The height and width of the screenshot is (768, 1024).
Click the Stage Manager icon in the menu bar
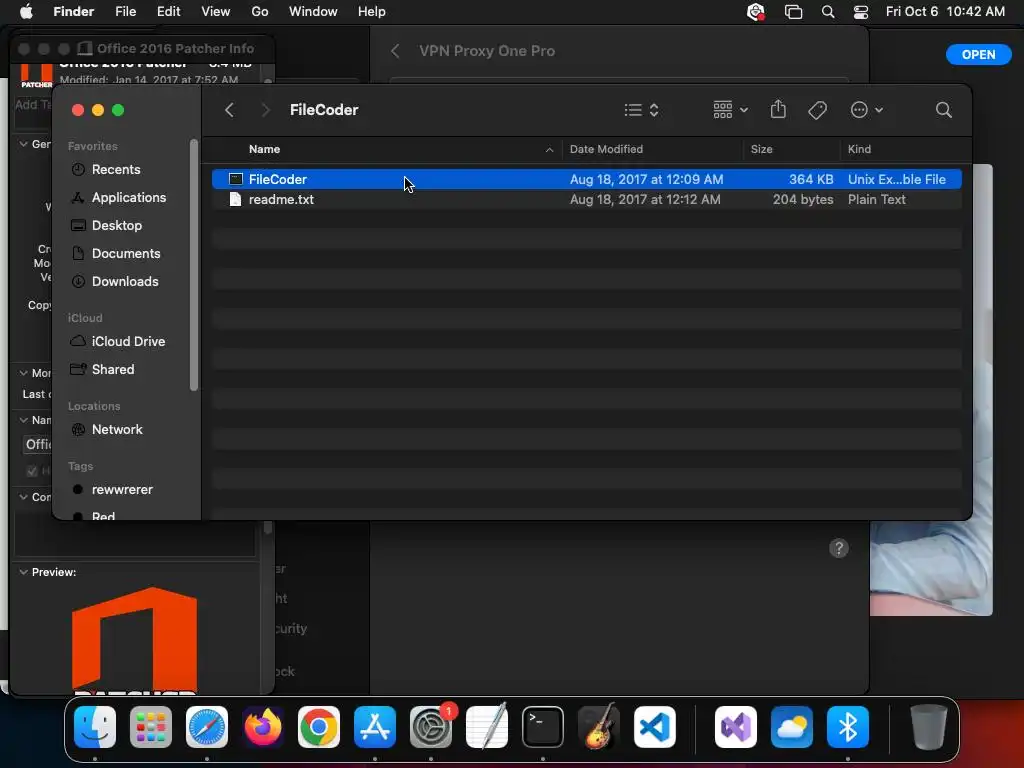point(793,12)
